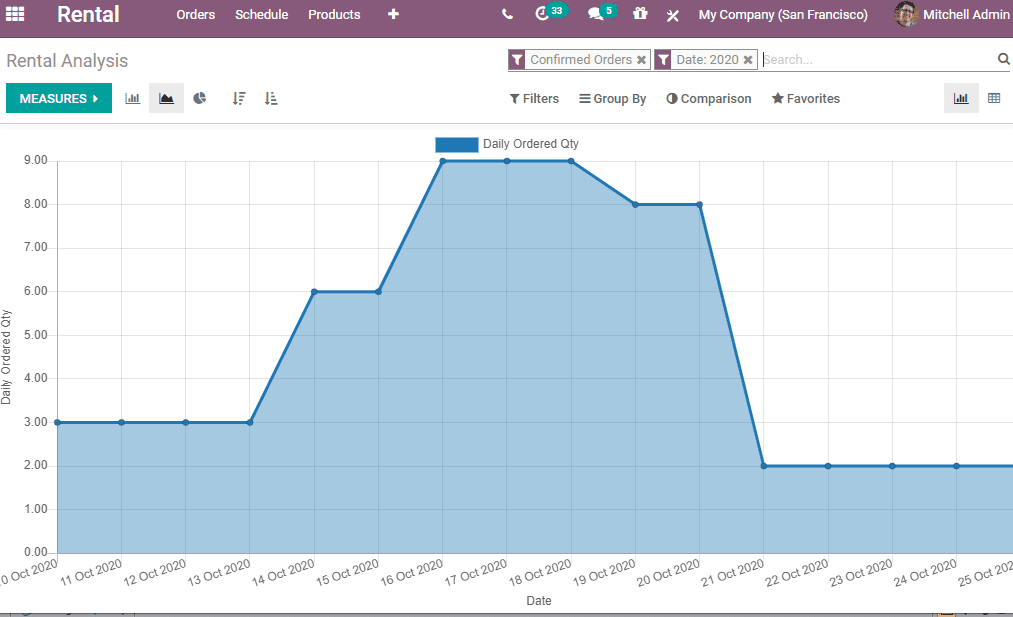Click into the Search field
1013x617 pixels.
879,59
